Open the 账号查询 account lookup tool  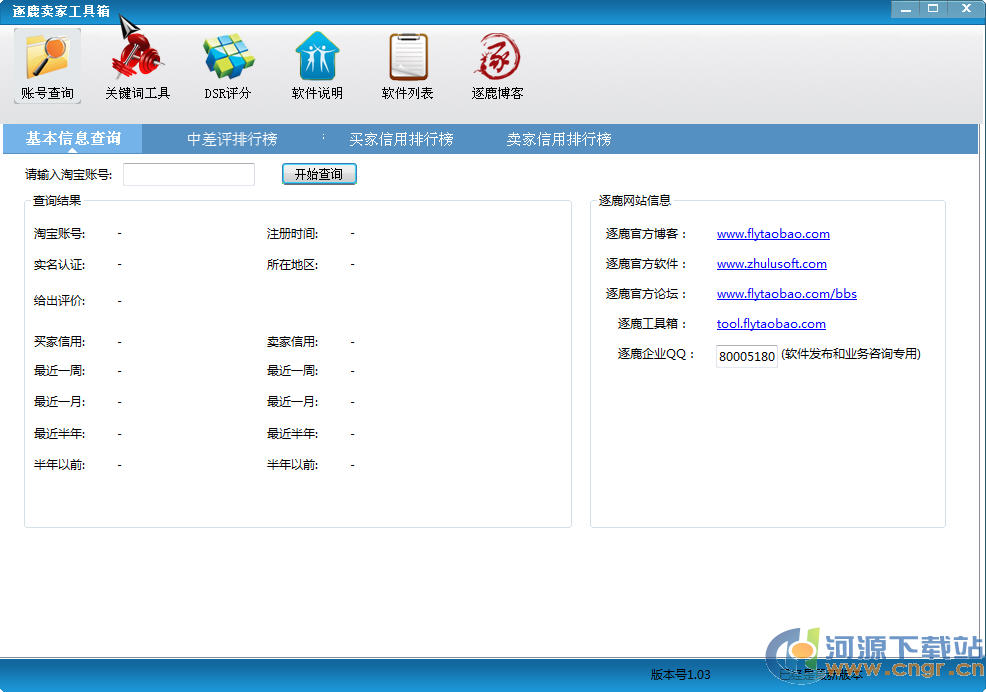coord(47,66)
